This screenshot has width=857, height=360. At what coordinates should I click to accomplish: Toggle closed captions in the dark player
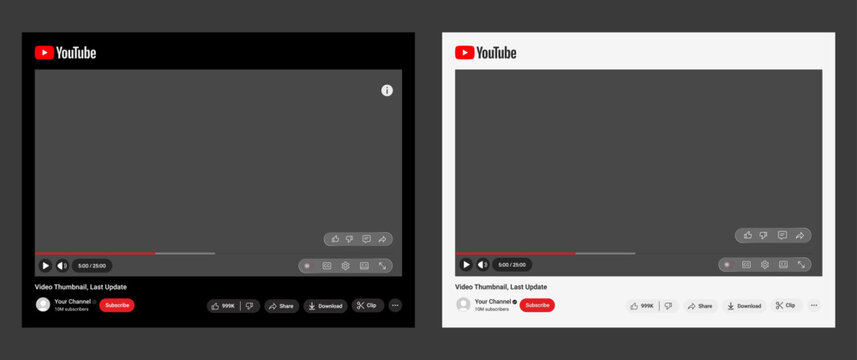327,266
